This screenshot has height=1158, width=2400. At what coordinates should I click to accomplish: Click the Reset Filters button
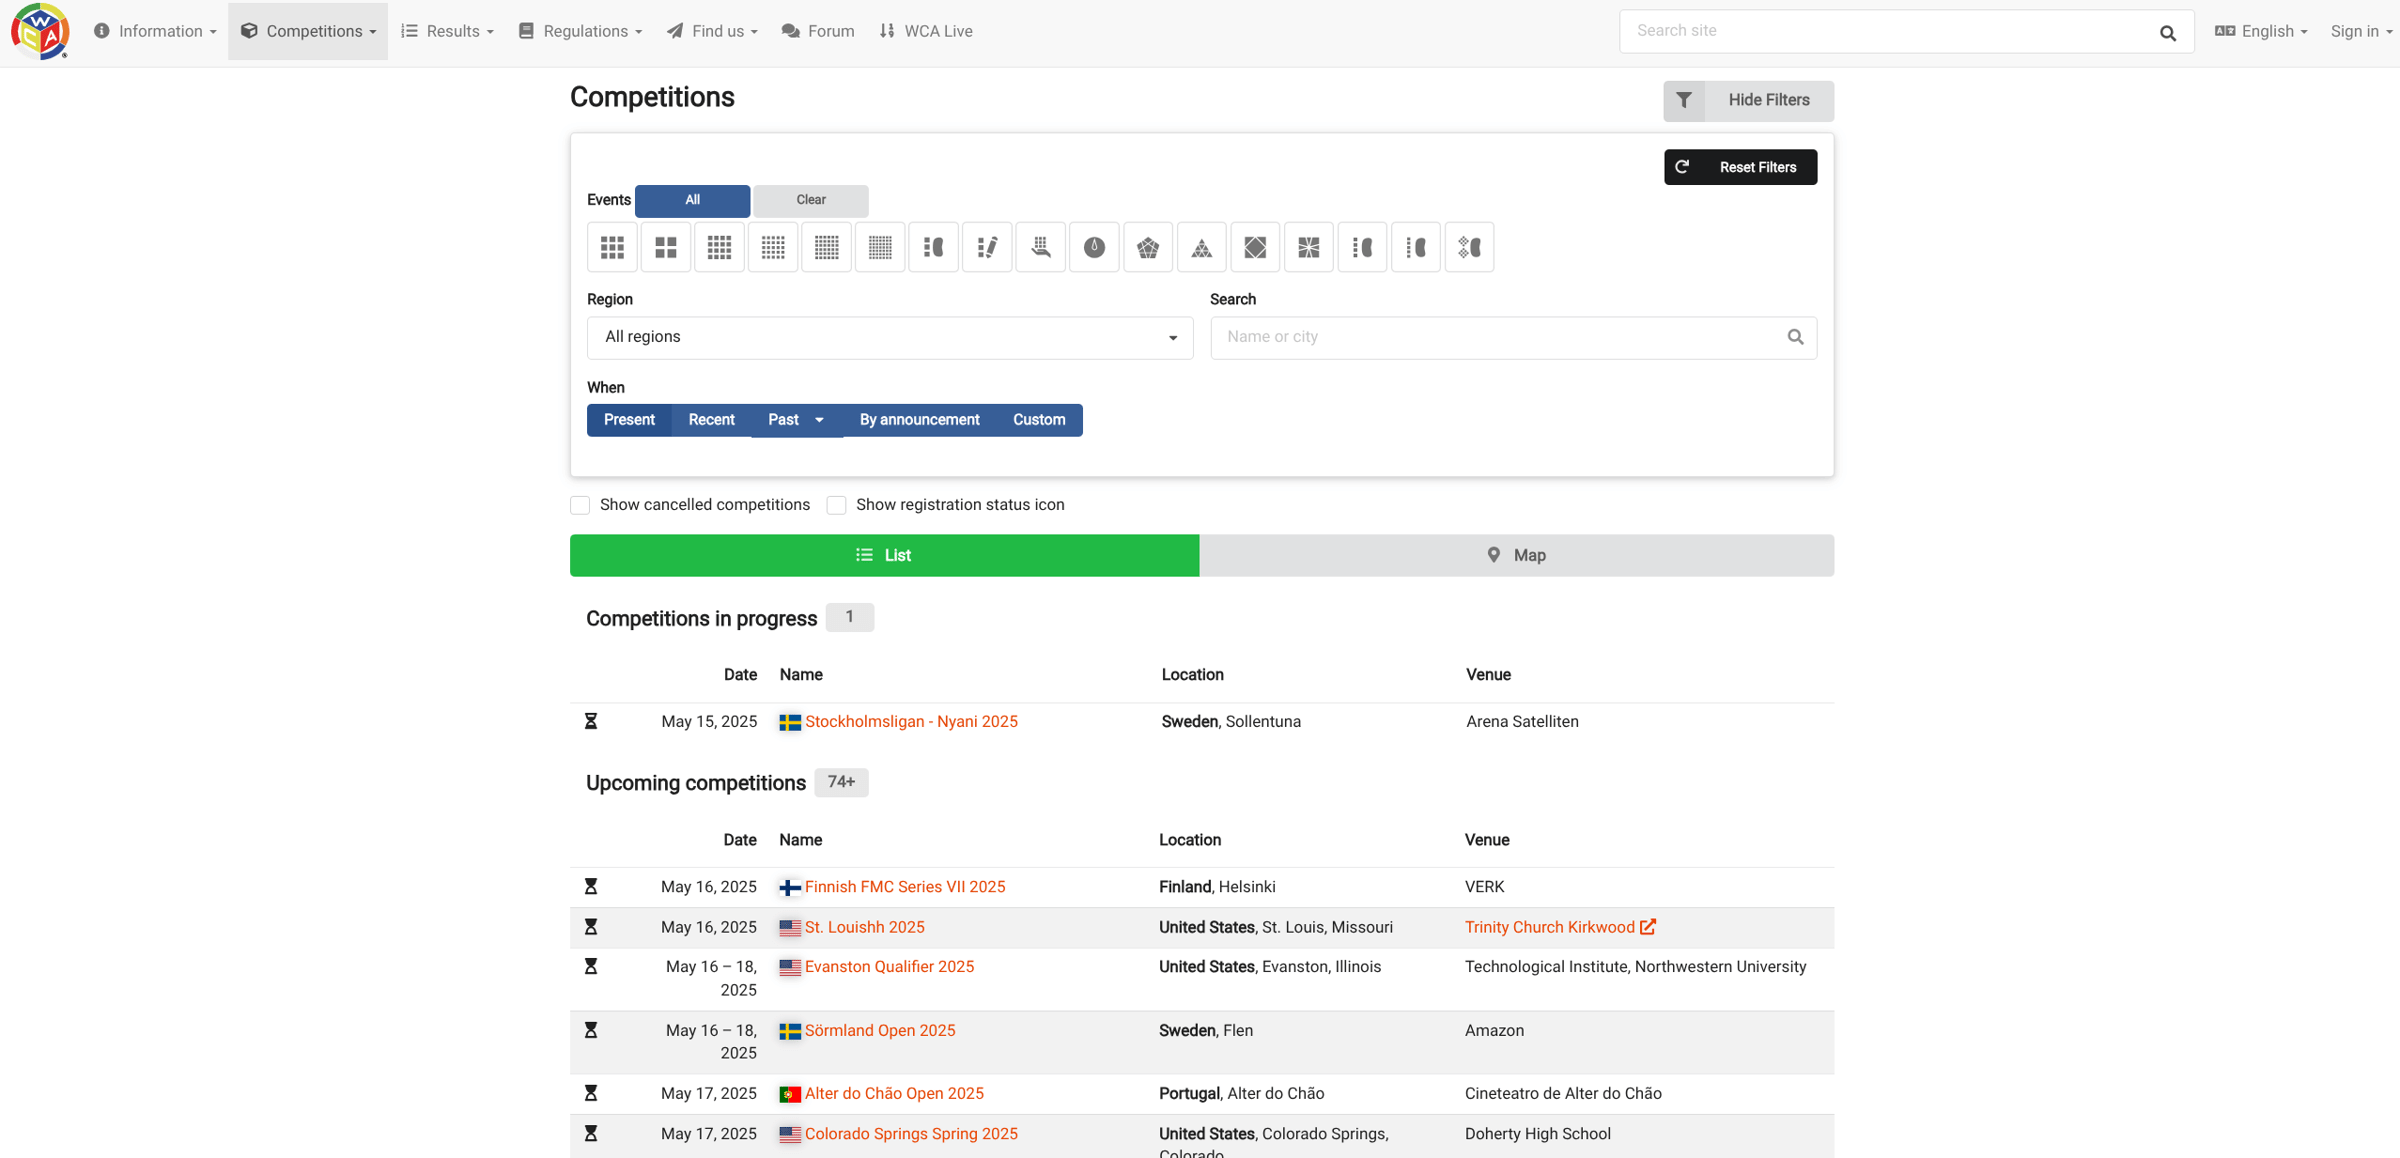coord(1740,167)
